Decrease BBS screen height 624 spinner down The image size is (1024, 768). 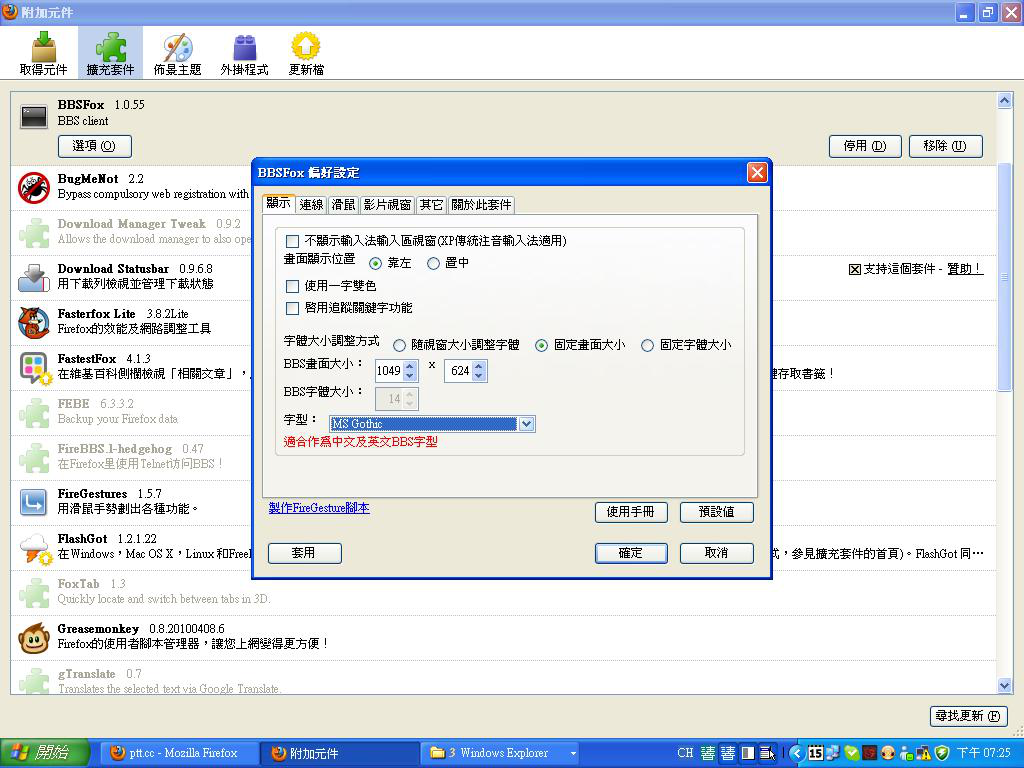click(479, 376)
